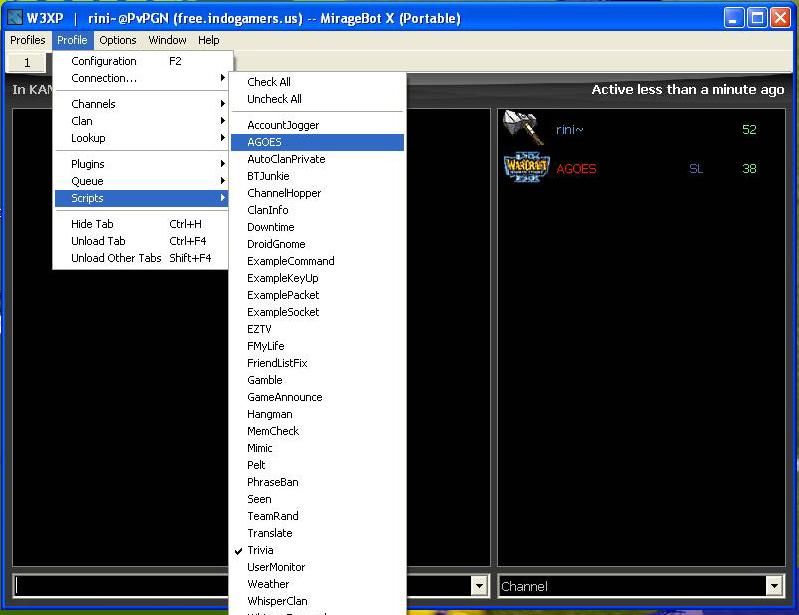This screenshot has height=615, width=799.
Task: Click Uncheck All scripts
Action: pos(317,99)
